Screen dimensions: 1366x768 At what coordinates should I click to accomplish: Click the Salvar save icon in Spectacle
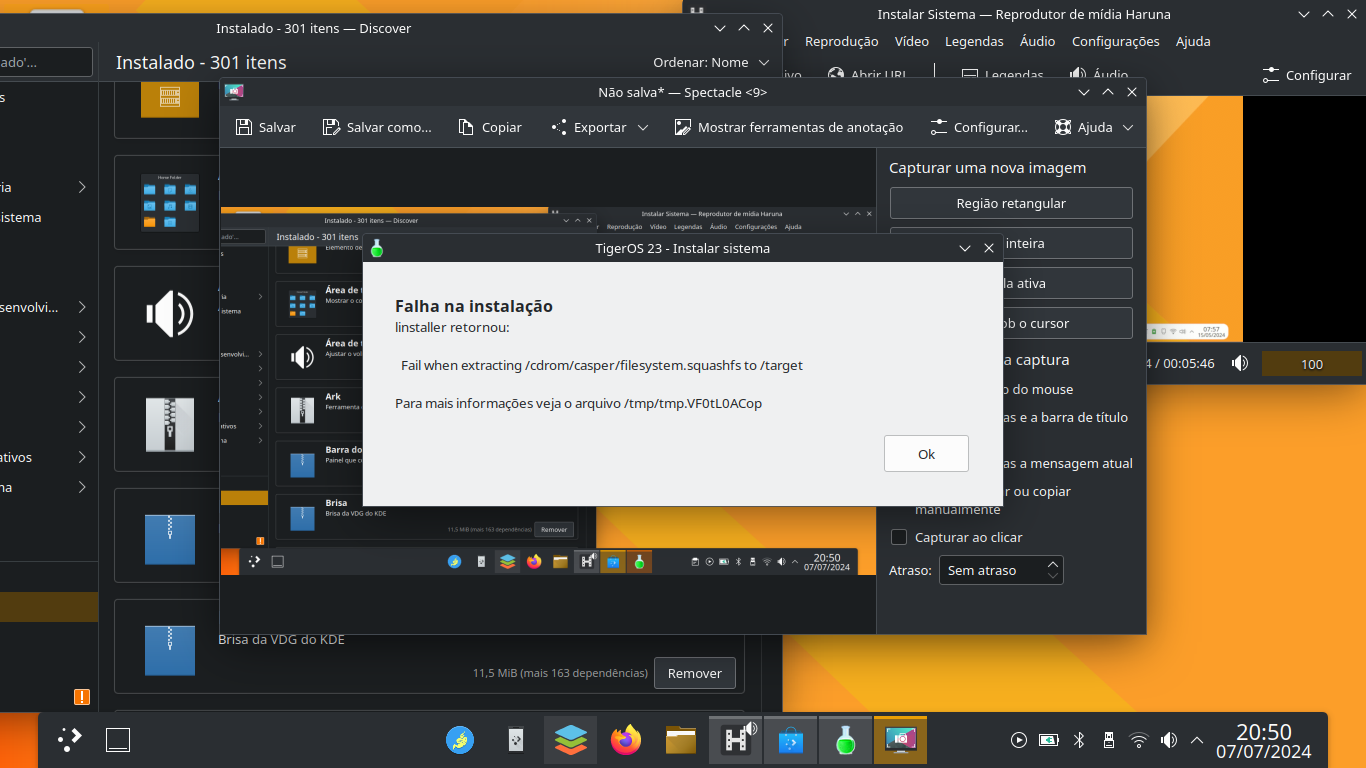(244, 127)
